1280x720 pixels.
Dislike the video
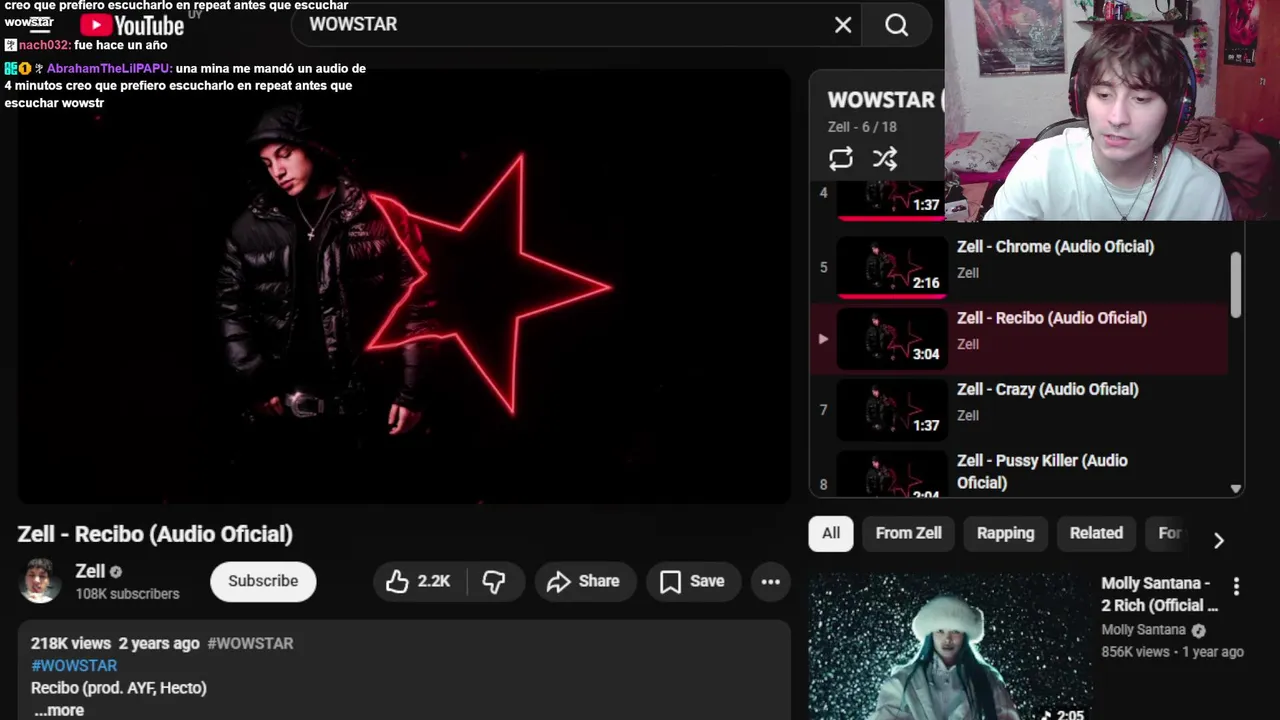494,581
